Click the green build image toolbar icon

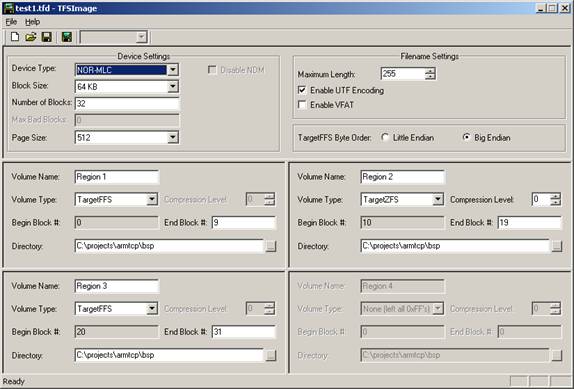[x=67, y=37]
